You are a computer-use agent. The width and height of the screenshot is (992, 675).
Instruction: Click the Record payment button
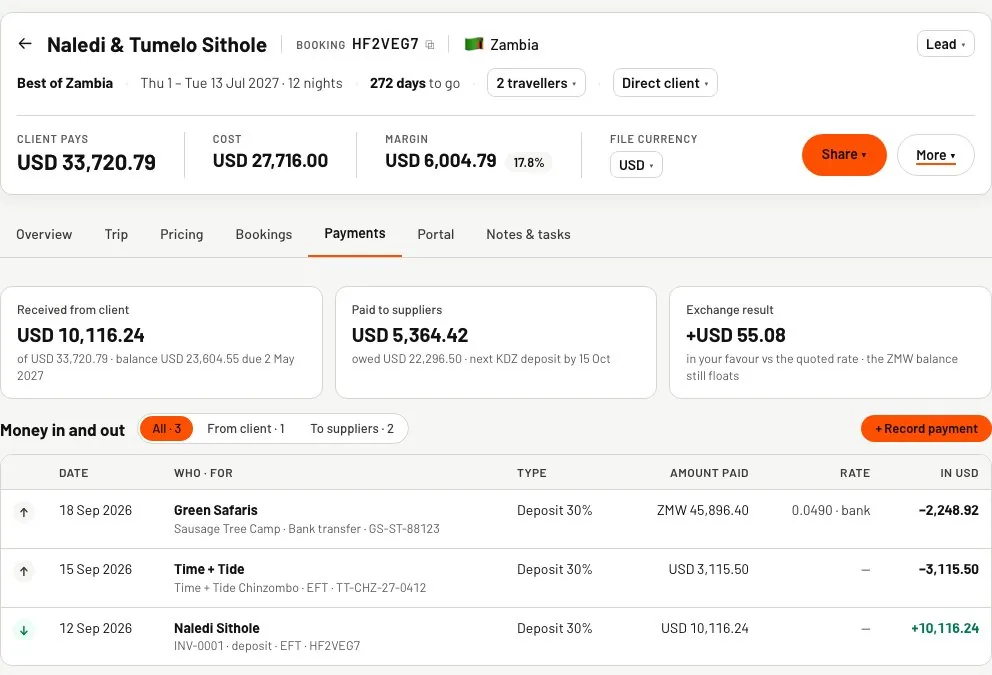point(926,429)
